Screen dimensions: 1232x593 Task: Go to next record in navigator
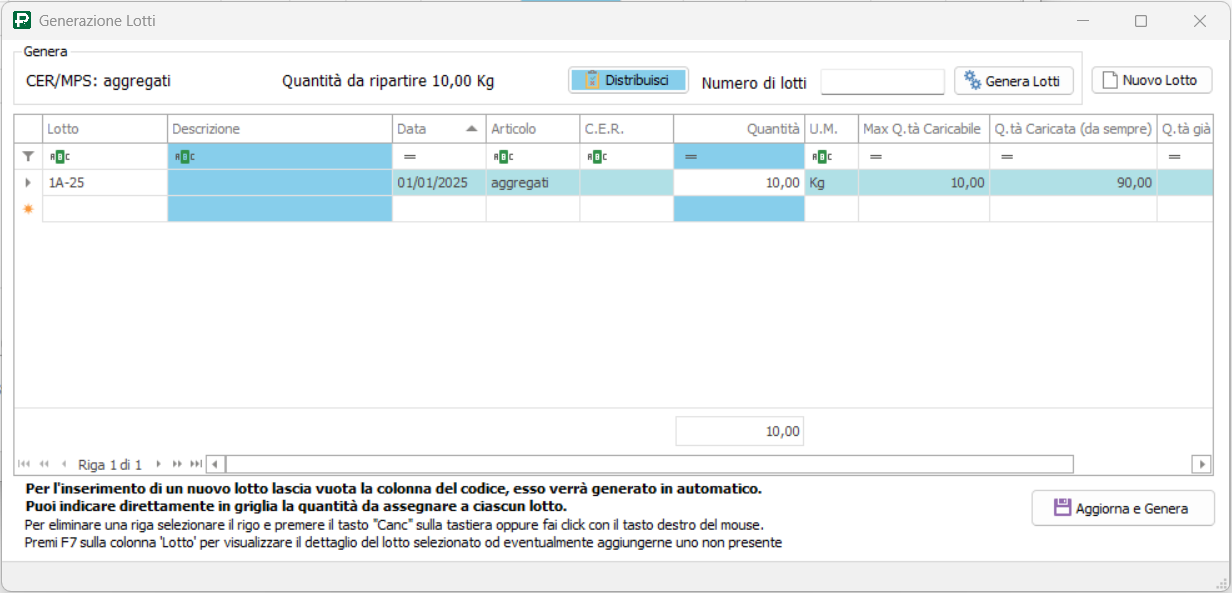click(158, 464)
